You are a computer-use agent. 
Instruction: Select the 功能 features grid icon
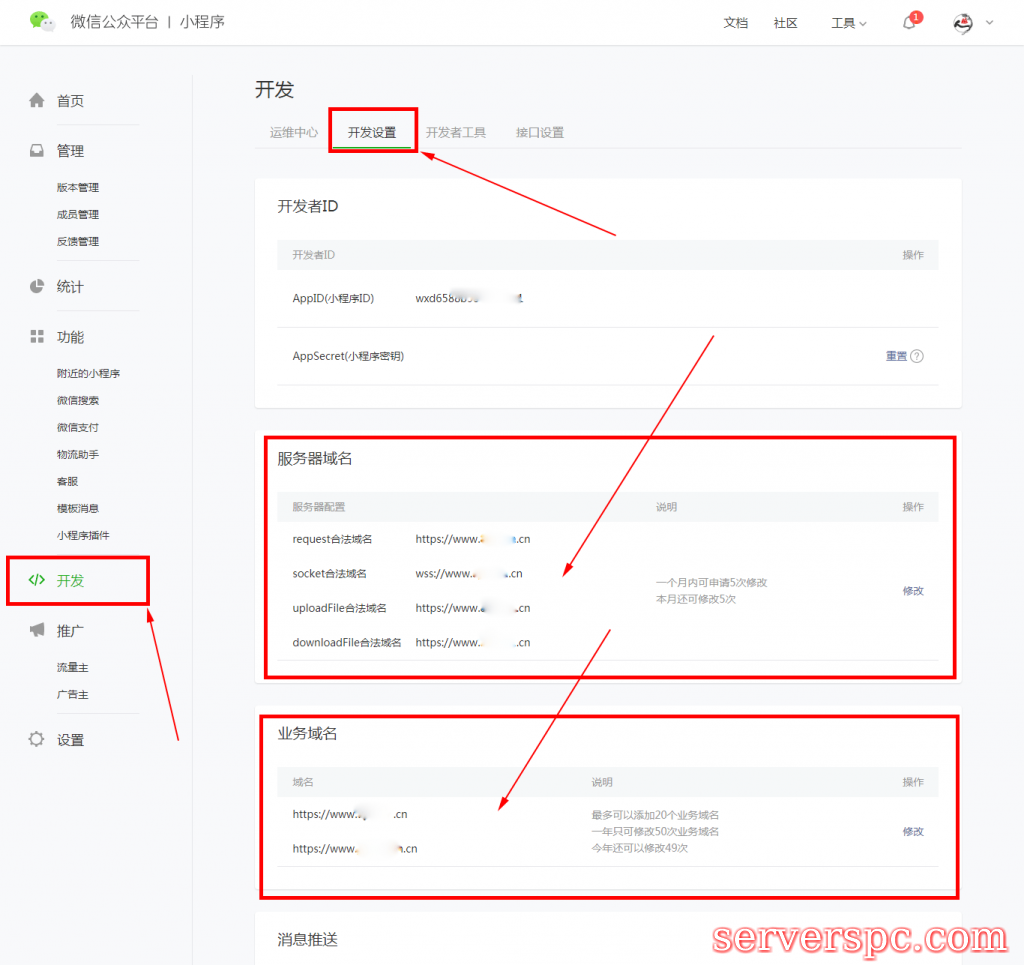(x=36, y=337)
